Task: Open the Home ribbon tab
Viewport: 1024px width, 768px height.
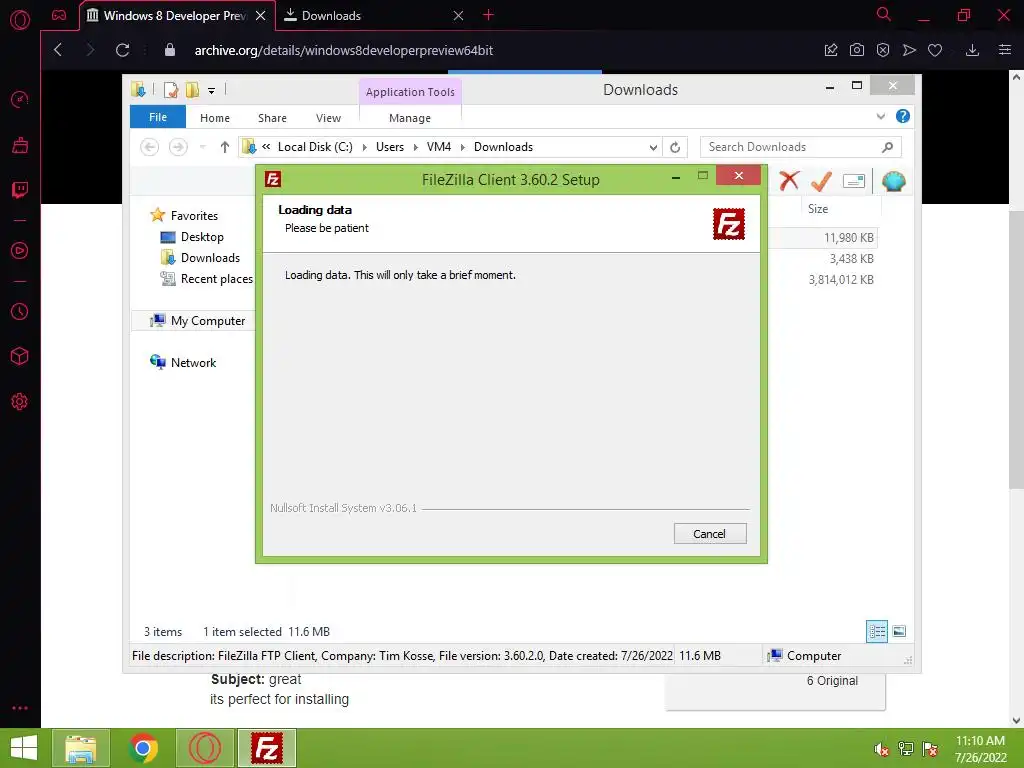Action: coord(215,118)
